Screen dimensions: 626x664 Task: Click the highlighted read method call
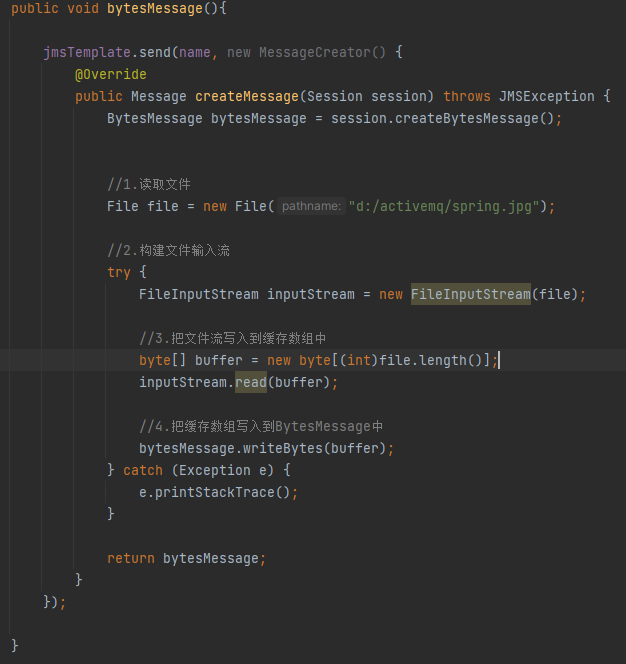click(250, 382)
